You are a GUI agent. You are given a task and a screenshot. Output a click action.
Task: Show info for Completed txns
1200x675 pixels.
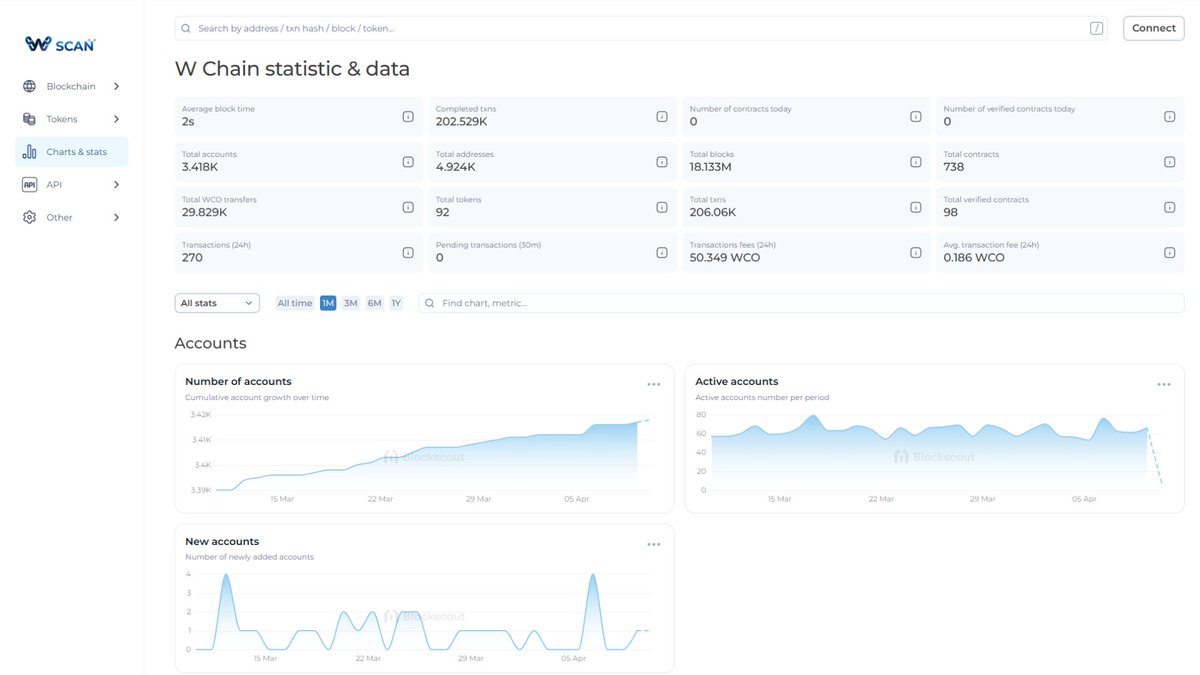coord(662,116)
